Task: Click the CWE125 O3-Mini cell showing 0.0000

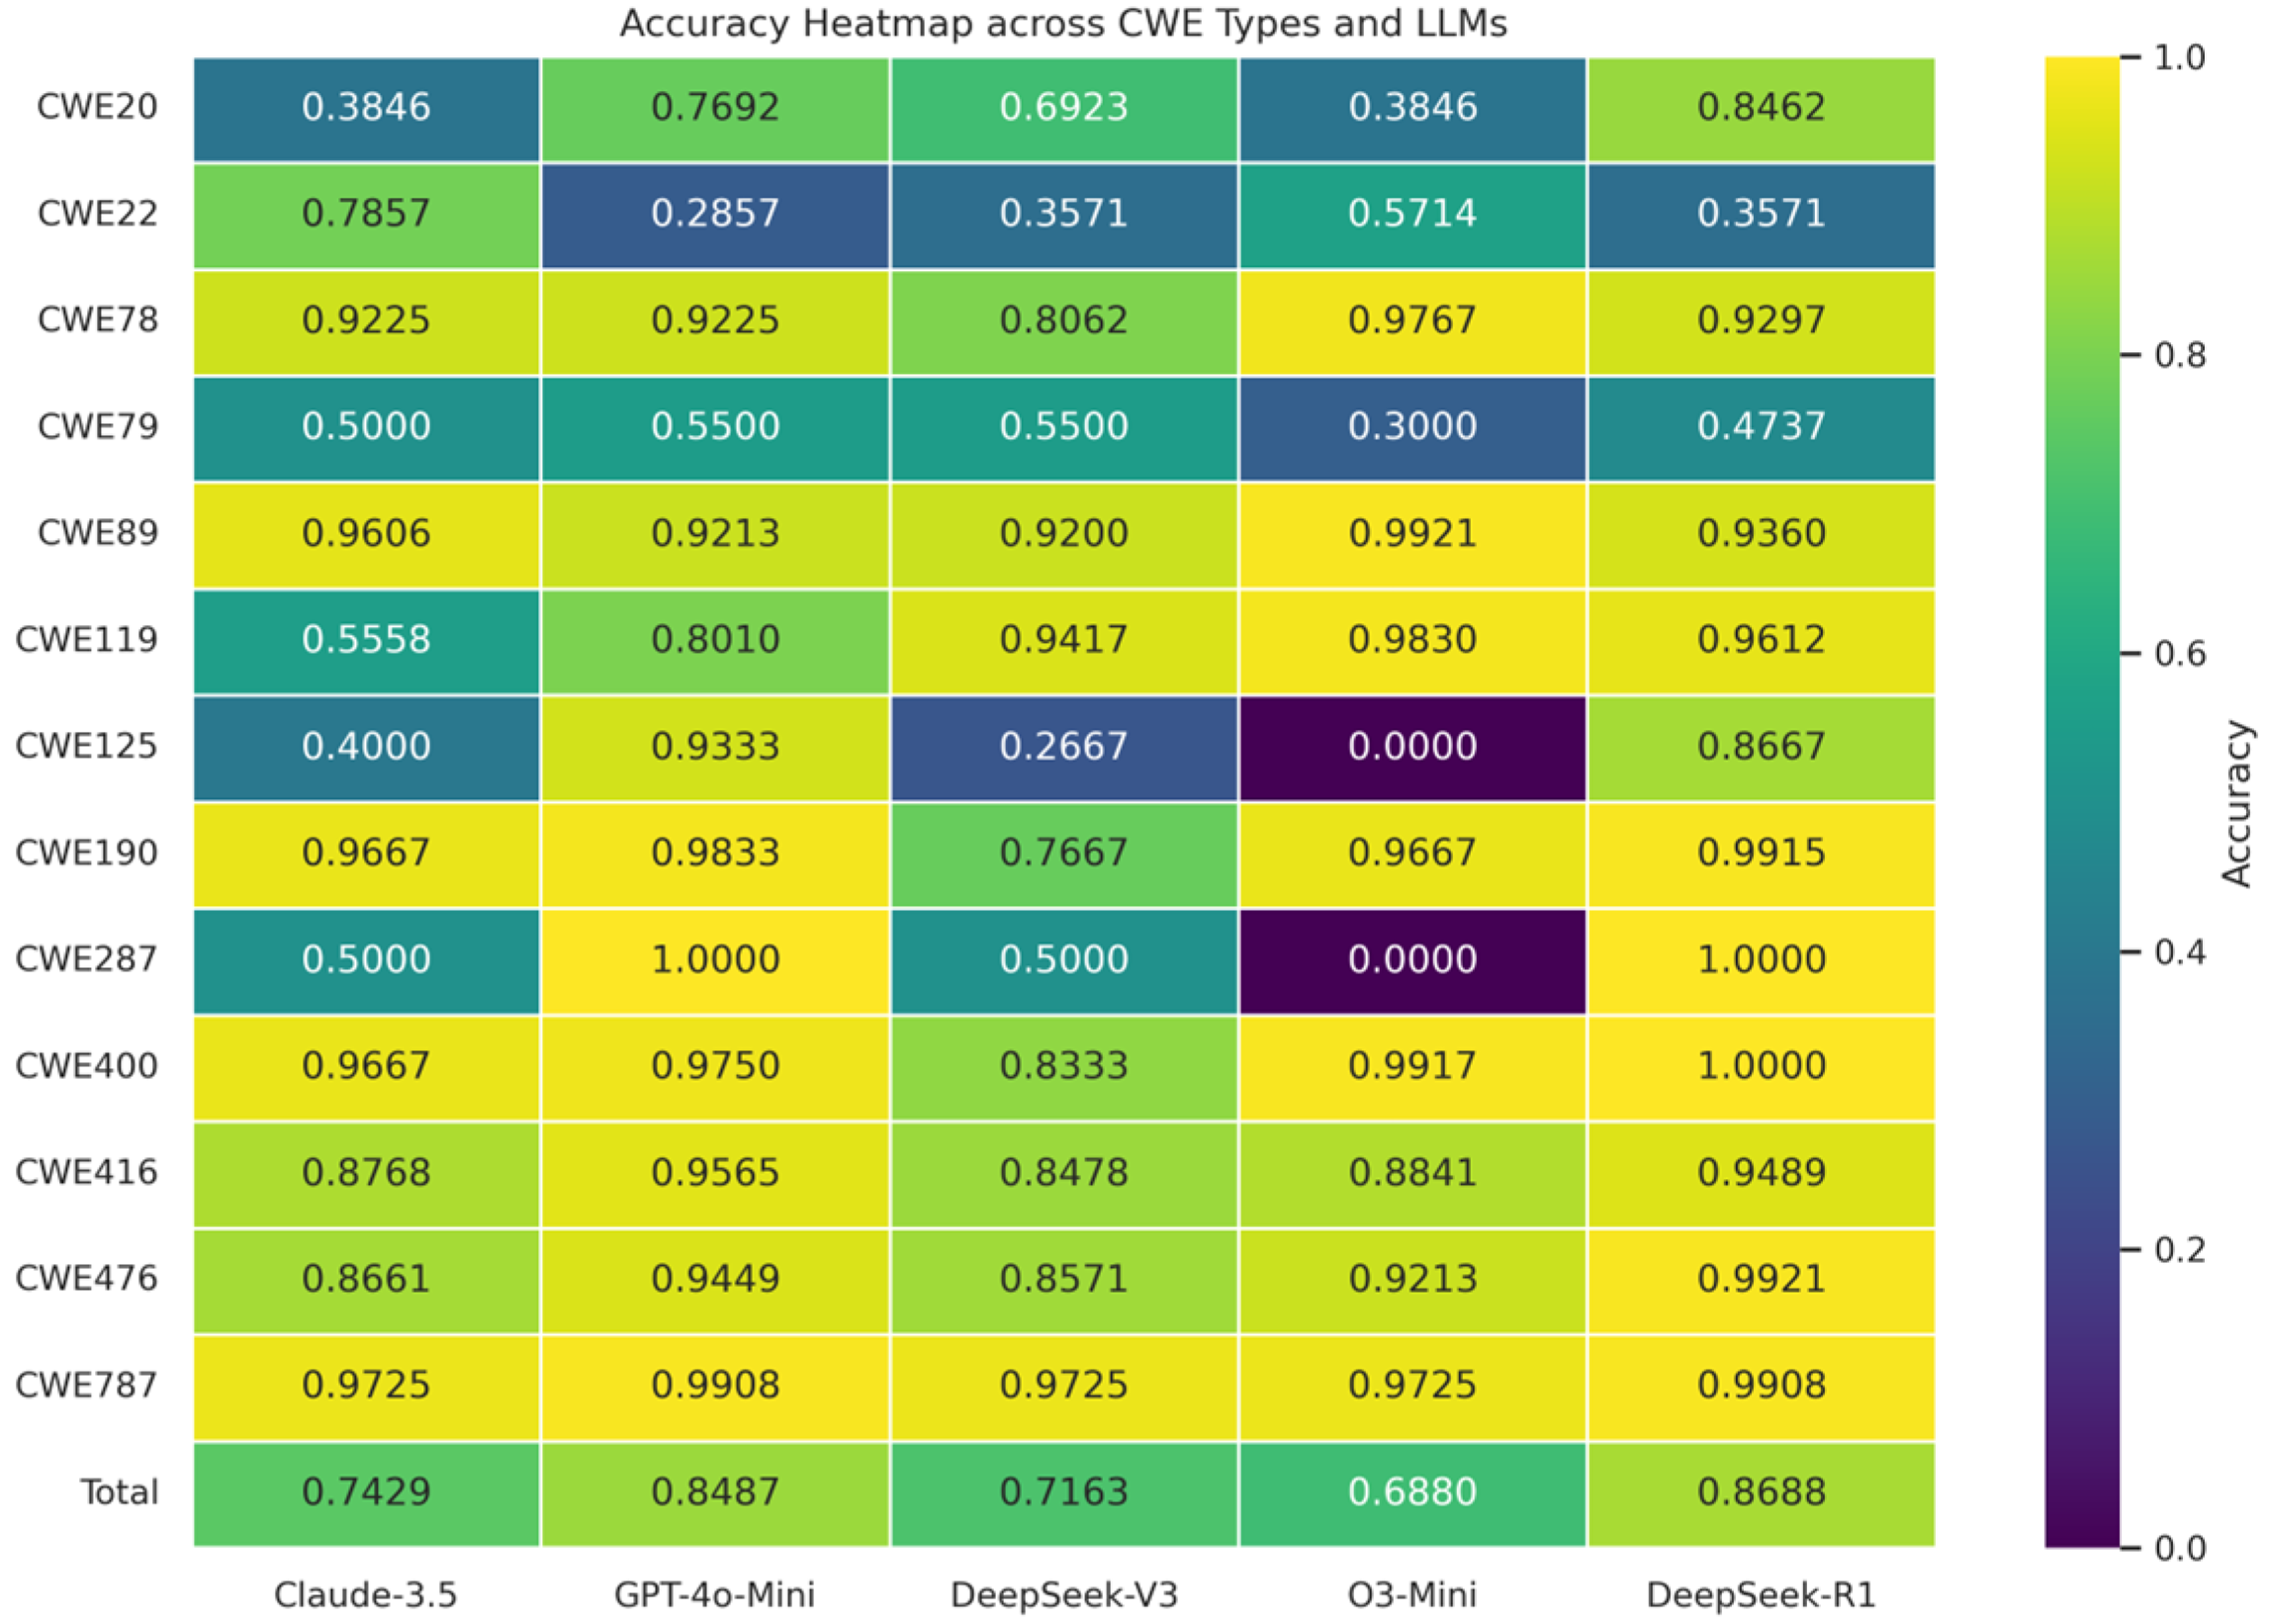Action: pyautogui.click(x=1412, y=748)
